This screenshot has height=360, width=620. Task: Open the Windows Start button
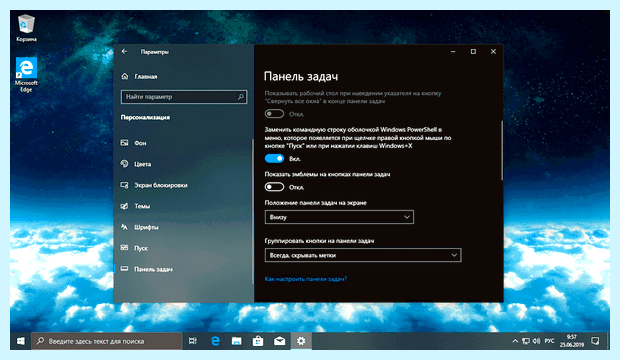coord(21,341)
